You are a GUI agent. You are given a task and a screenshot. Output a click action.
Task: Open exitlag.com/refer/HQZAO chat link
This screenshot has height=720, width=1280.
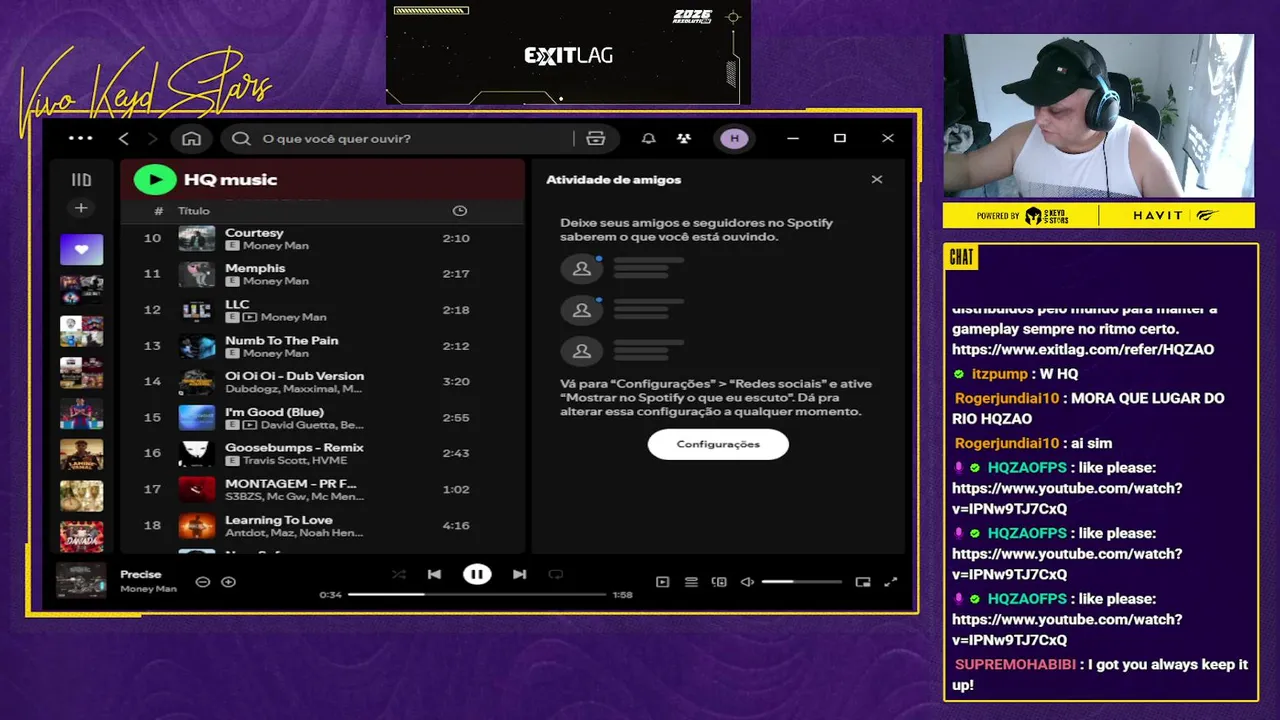pyautogui.click(x=1083, y=350)
